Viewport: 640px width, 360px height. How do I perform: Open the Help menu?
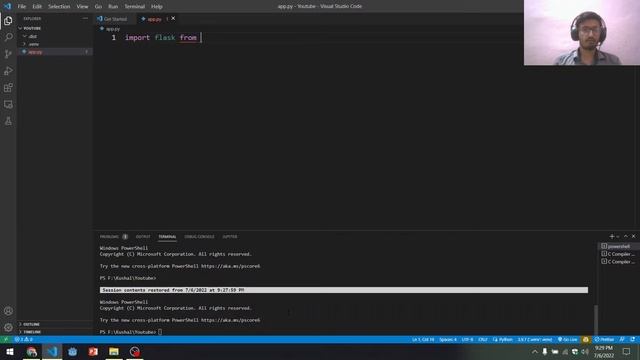point(157,6)
